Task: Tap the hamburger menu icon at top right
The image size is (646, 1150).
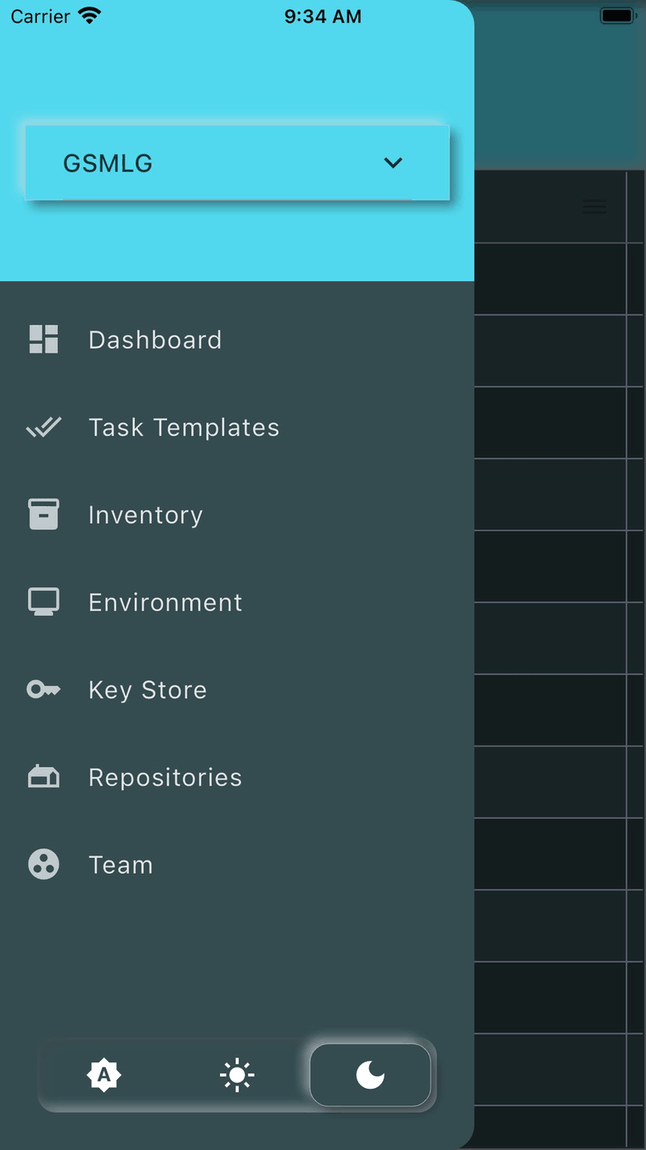Action: 594,206
